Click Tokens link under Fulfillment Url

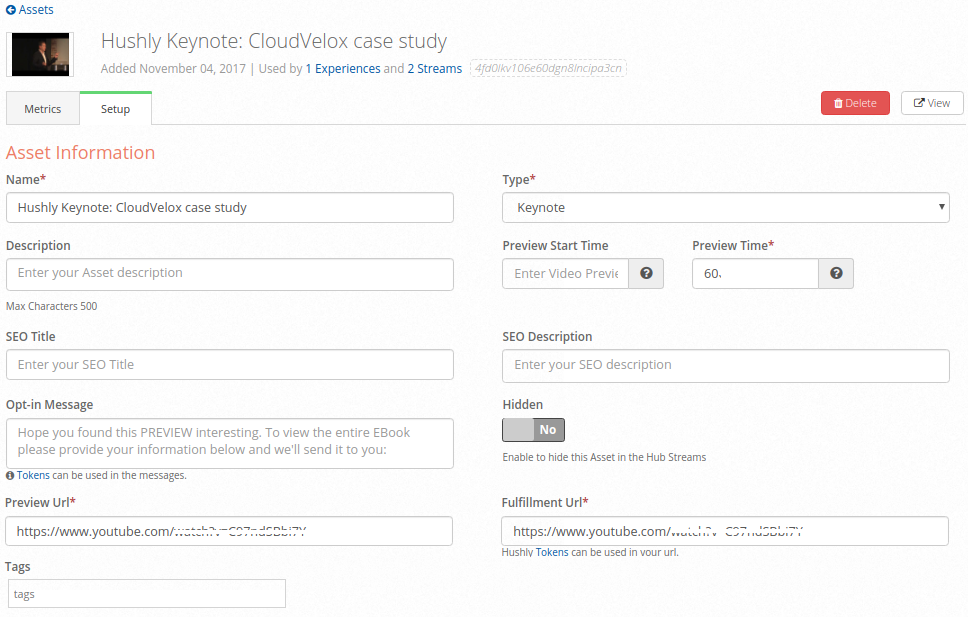coord(552,552)
